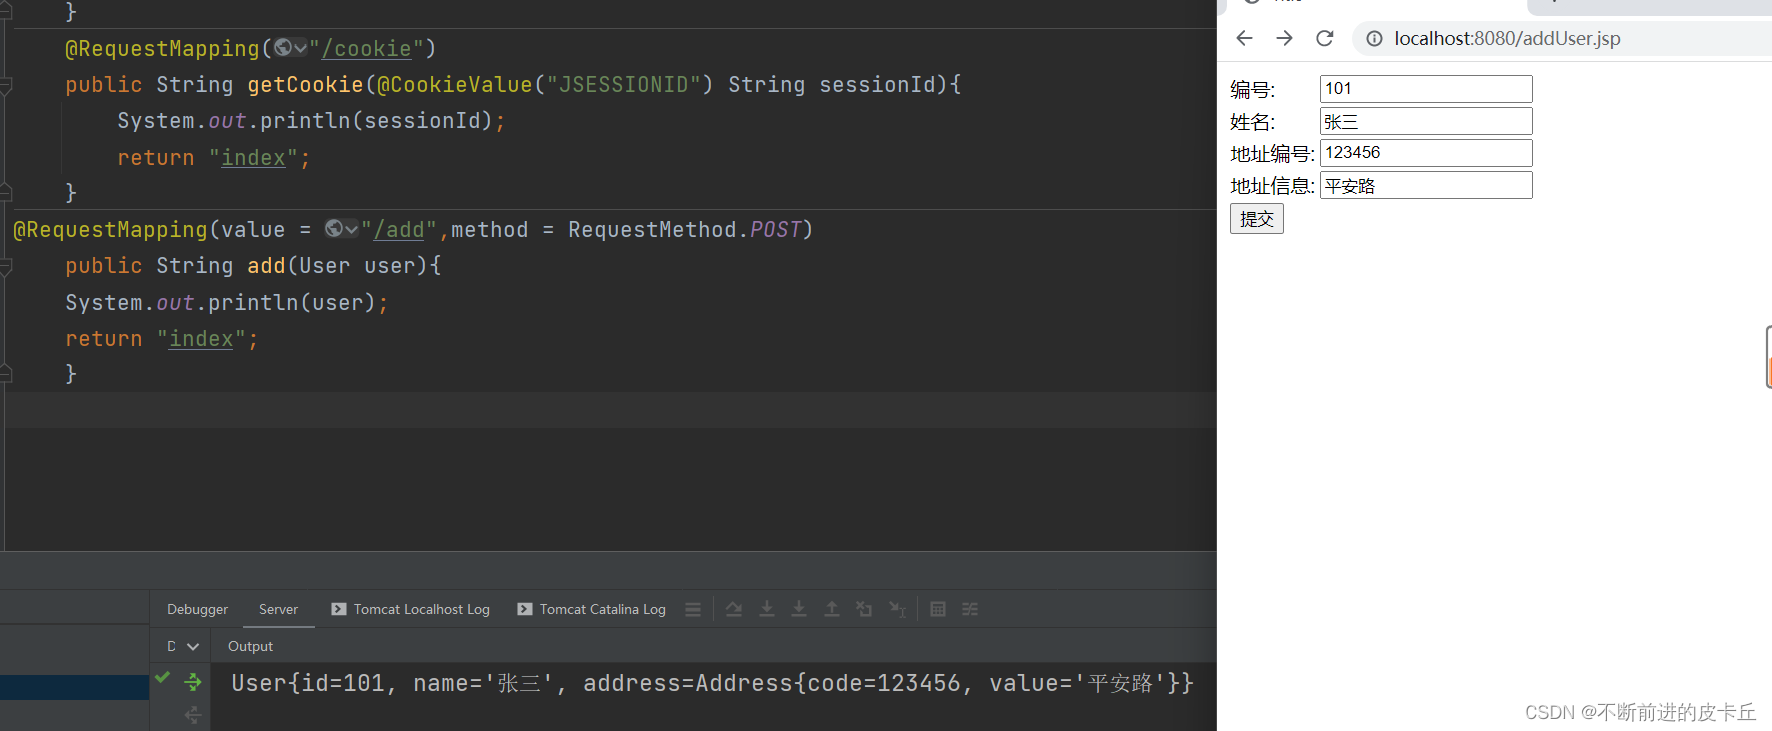Screen dimensions: 1772x731
Task: Switch to the Server tab
Action: [x=278, y=609]
